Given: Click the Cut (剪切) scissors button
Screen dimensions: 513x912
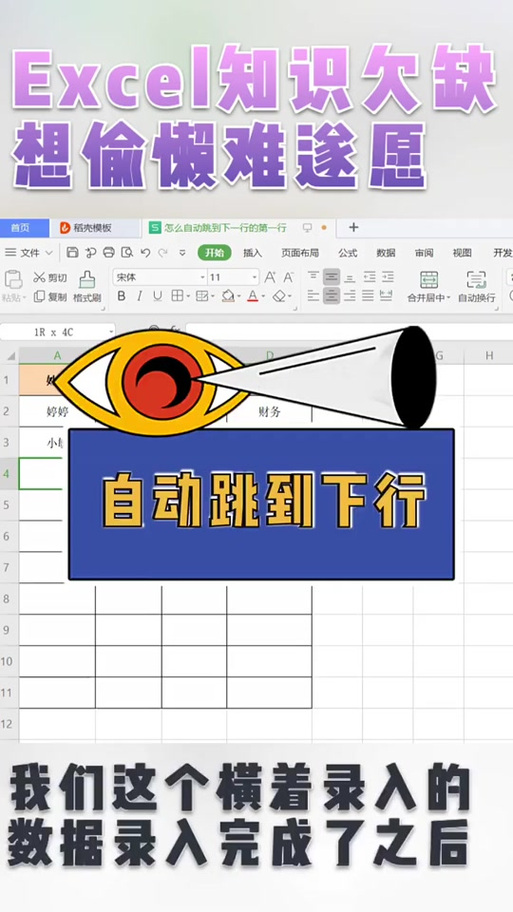Looking at the screenshot, I should [x=50, y=277].
